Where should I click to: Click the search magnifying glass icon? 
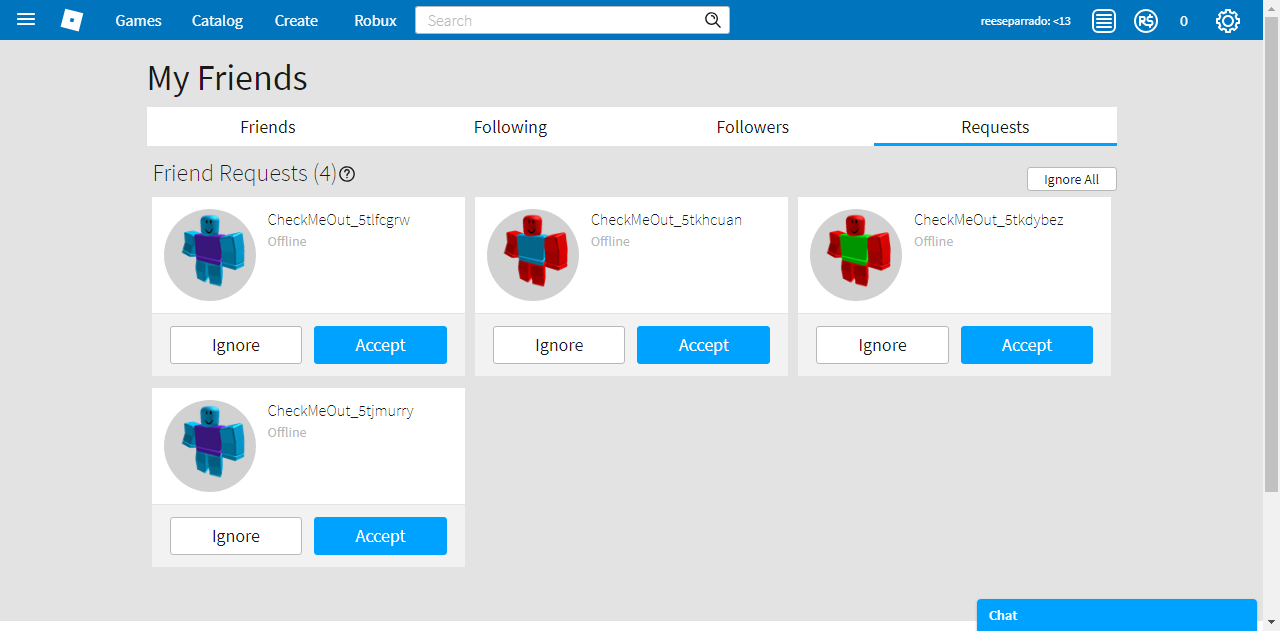[712, 20]
